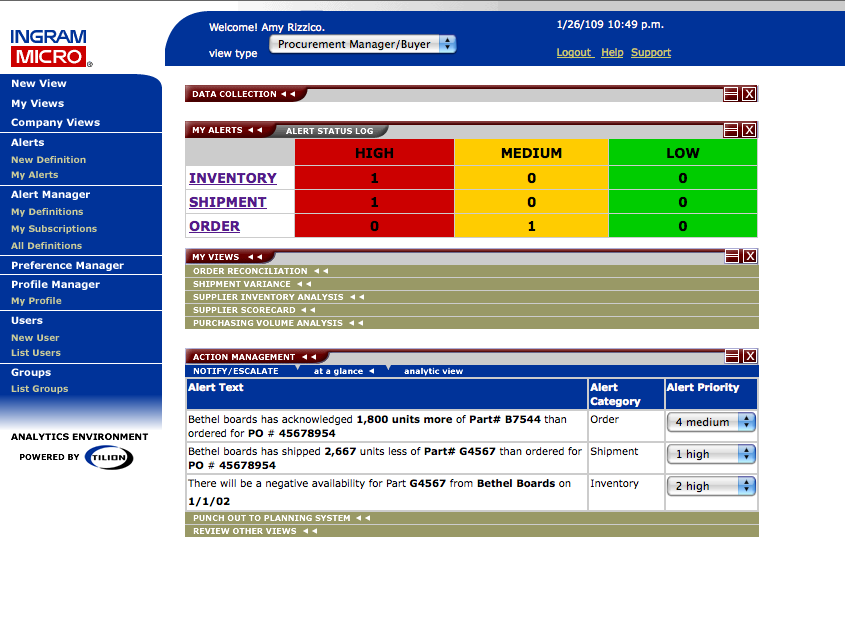
Task: Expand the Order Reconciliation view
Action: coord(472,271)
